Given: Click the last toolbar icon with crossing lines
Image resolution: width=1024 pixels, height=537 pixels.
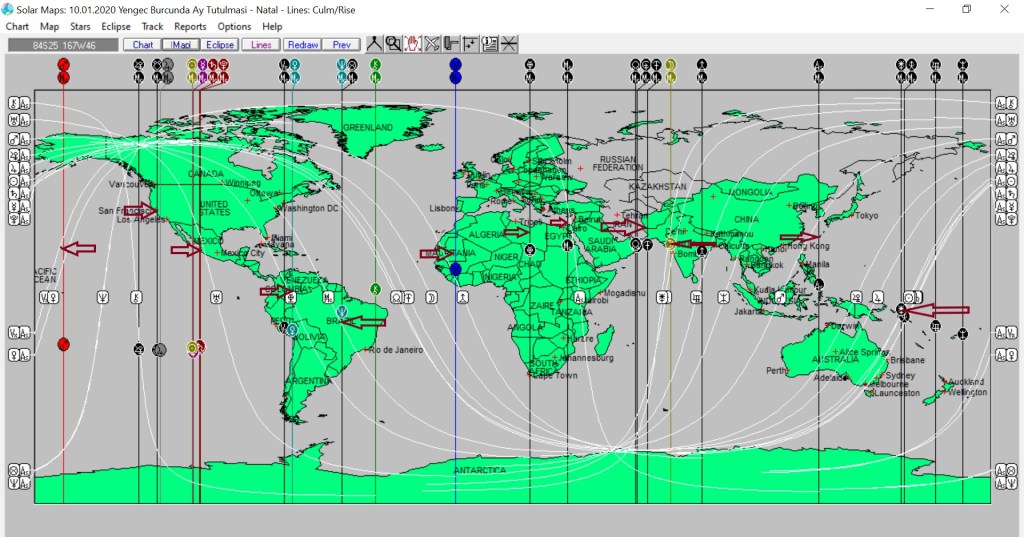Looking at the screenshot, I should (x=509, y=44).
